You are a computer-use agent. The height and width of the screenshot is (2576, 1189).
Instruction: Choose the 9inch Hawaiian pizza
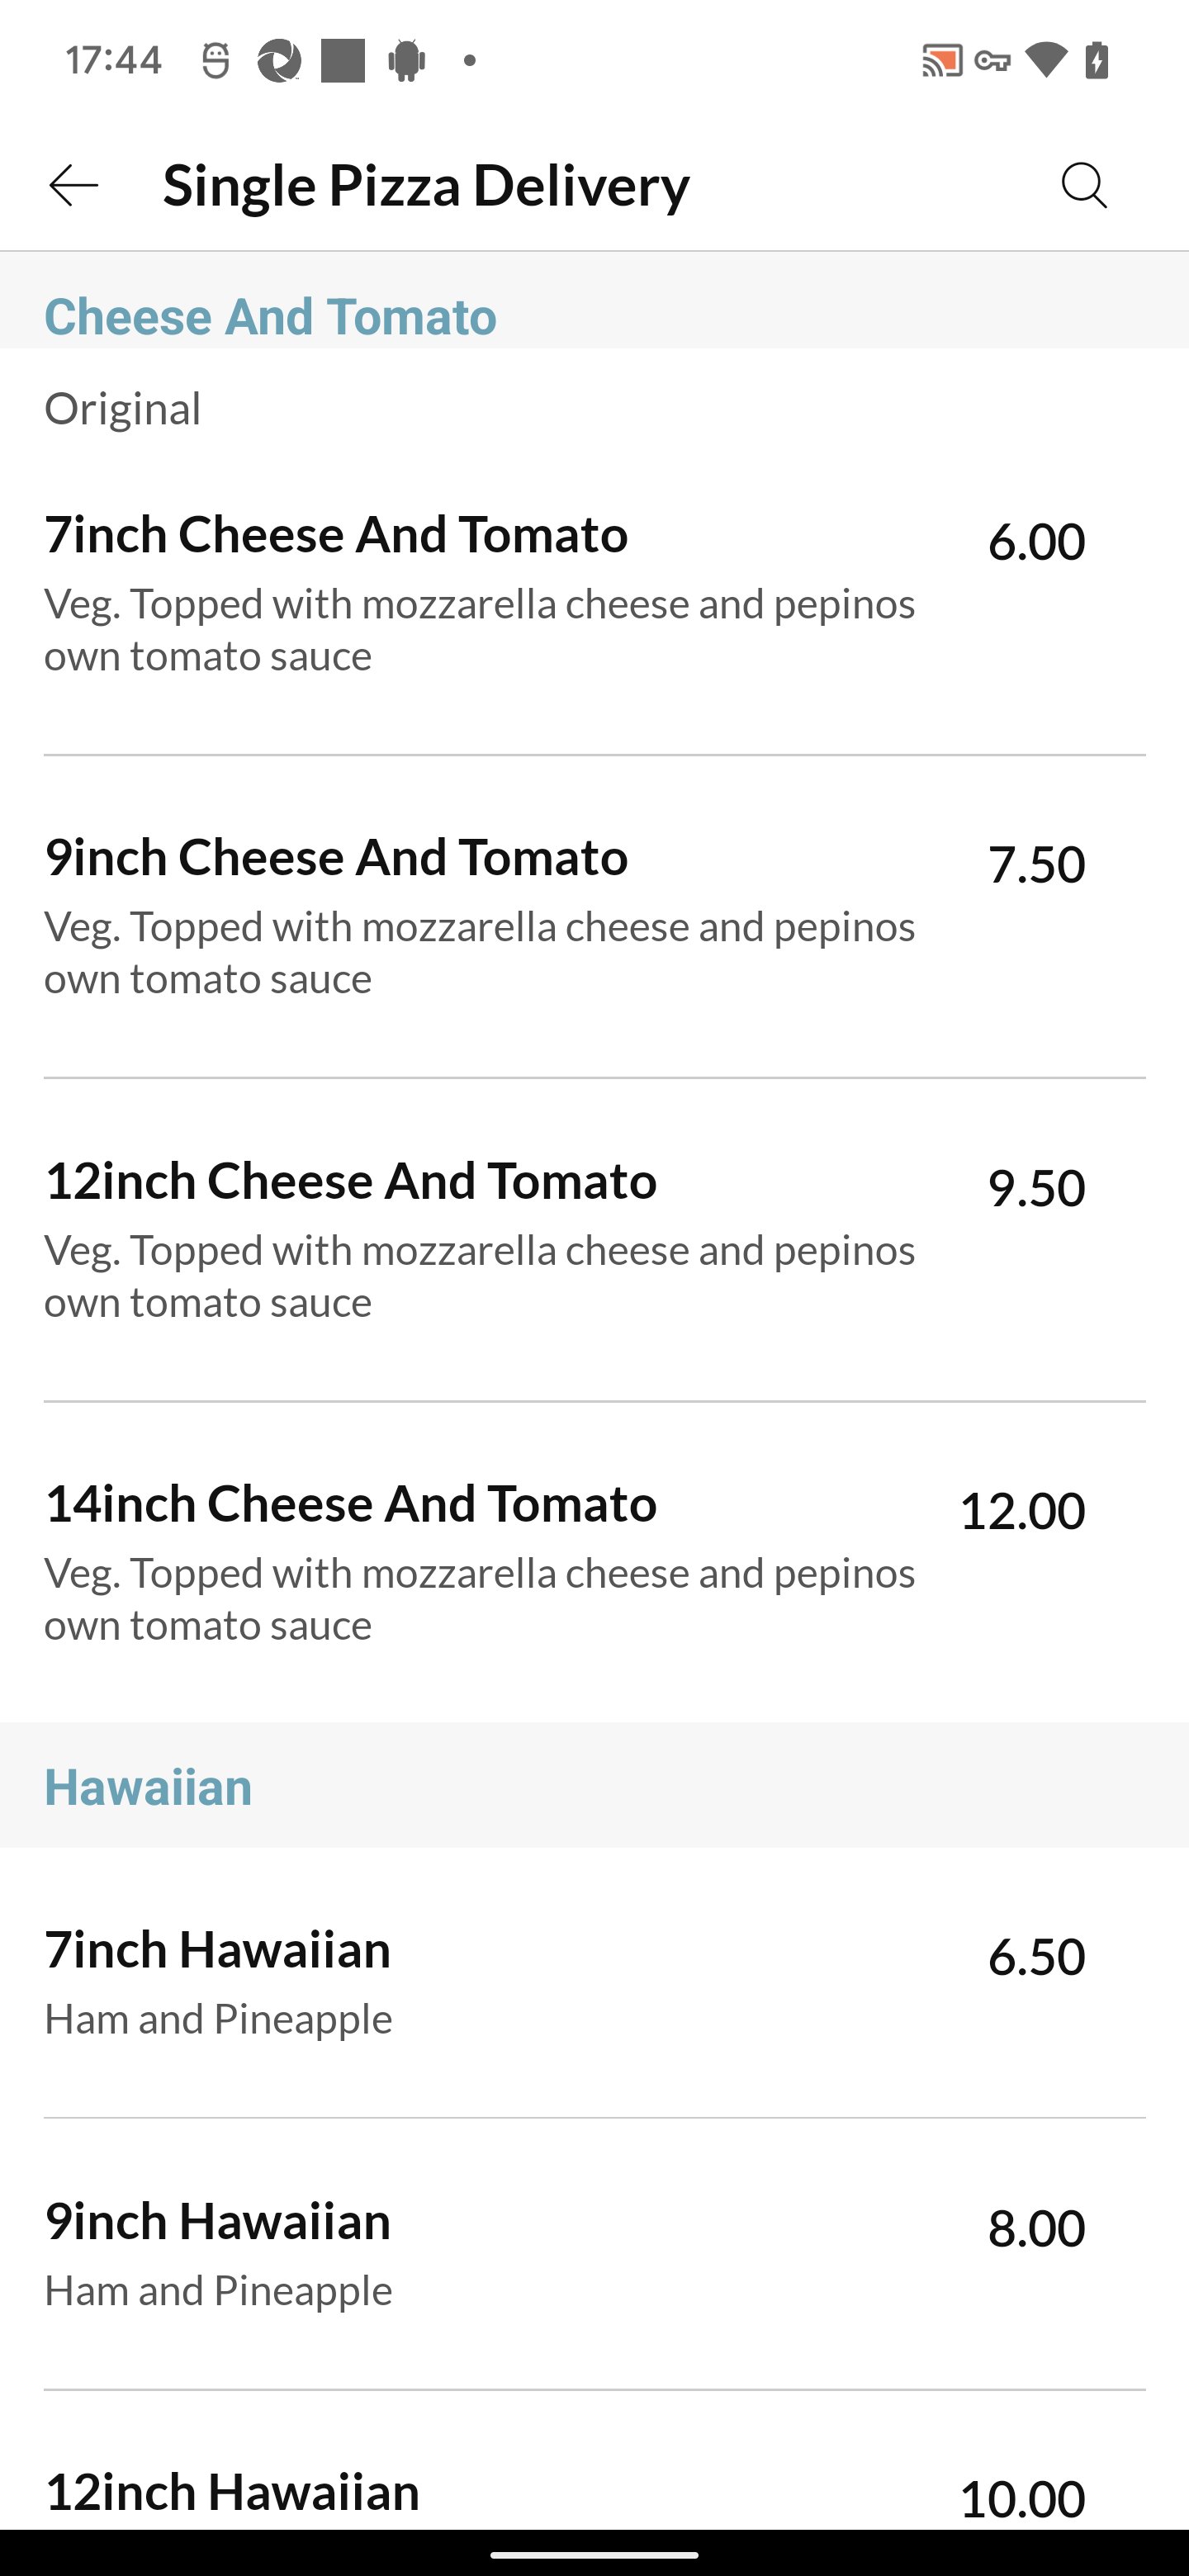(480, 2253)
